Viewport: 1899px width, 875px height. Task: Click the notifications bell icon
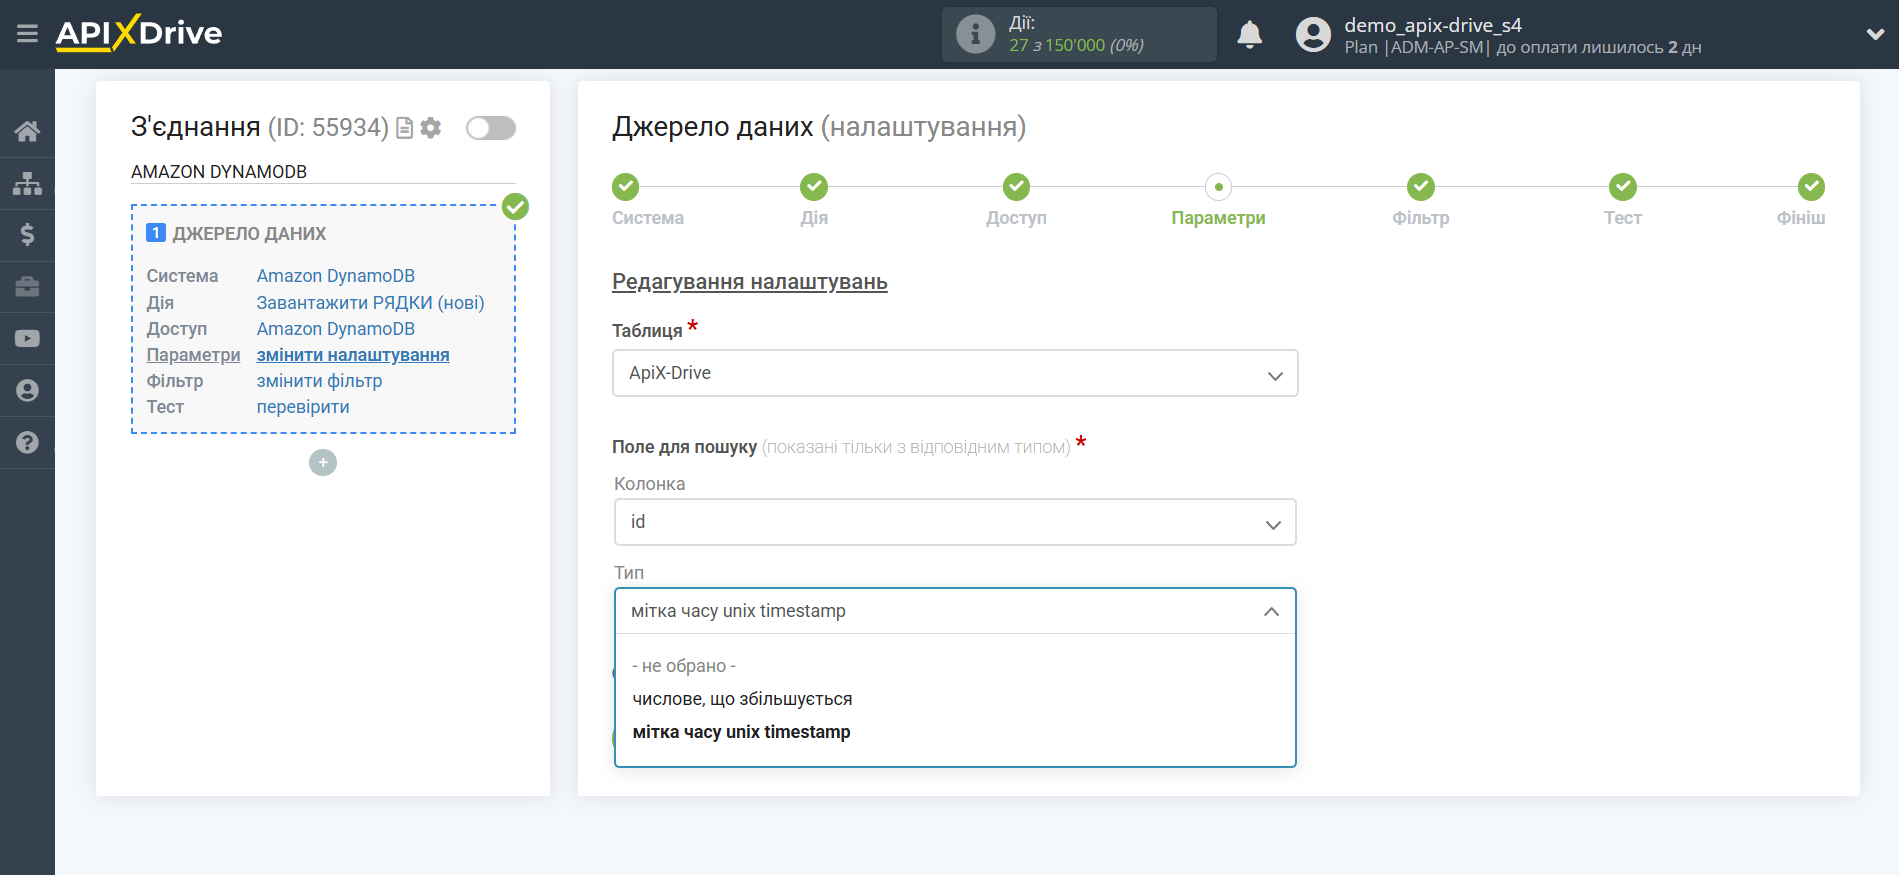click(x=1249, y=35)
